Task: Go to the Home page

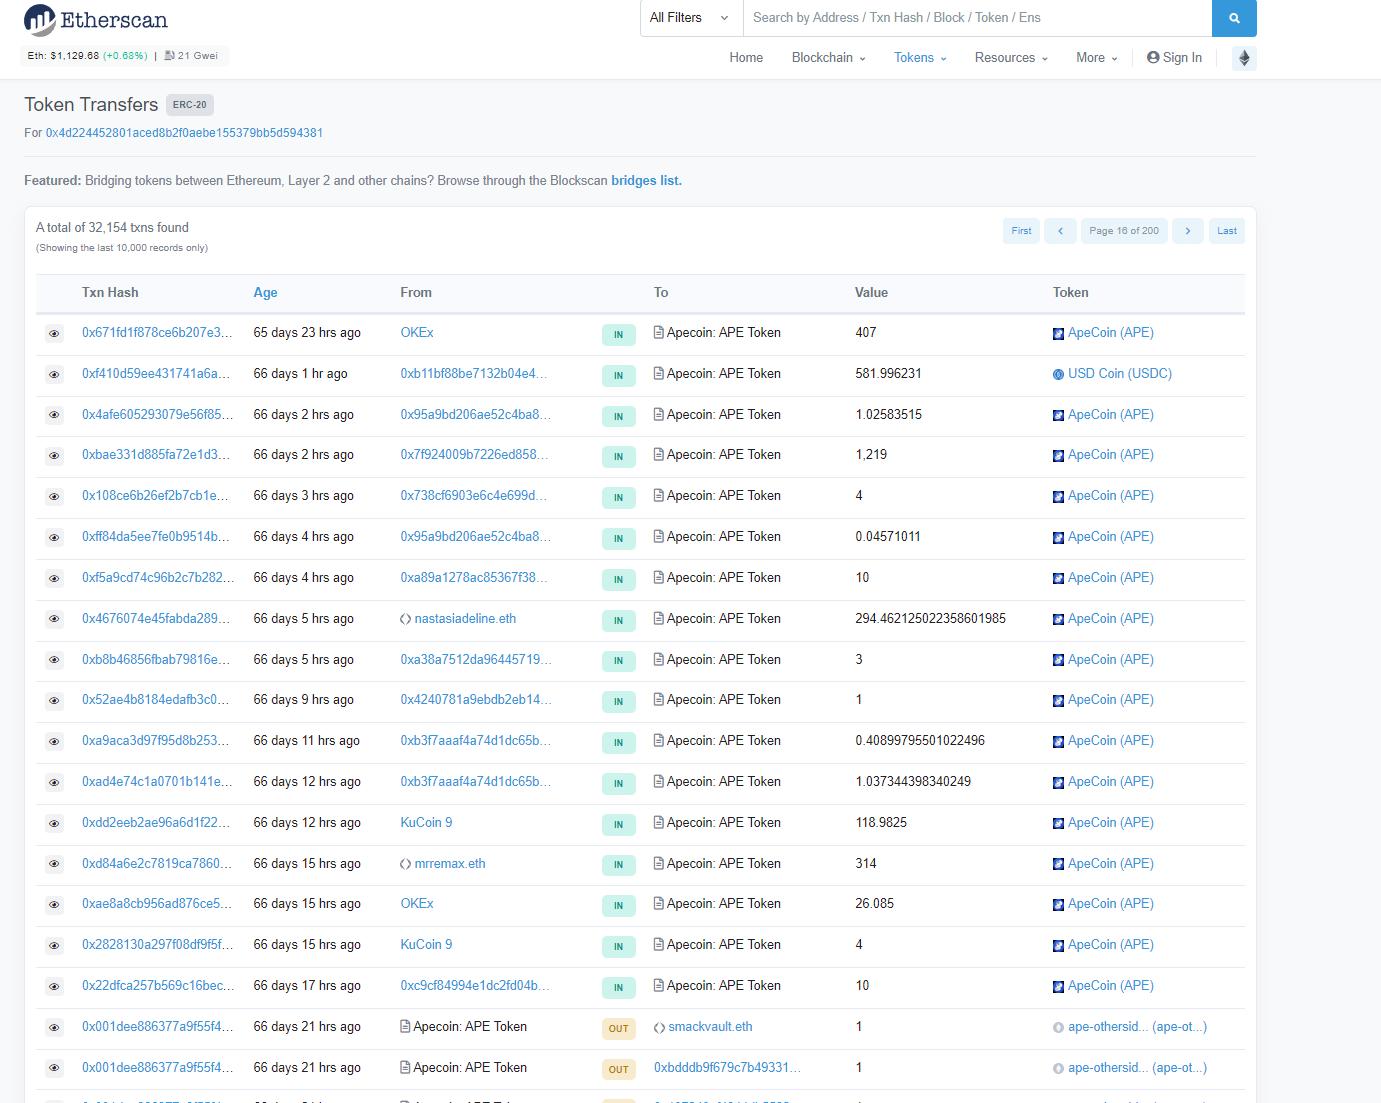Action: pyautogui.click(x=746, y=58)
